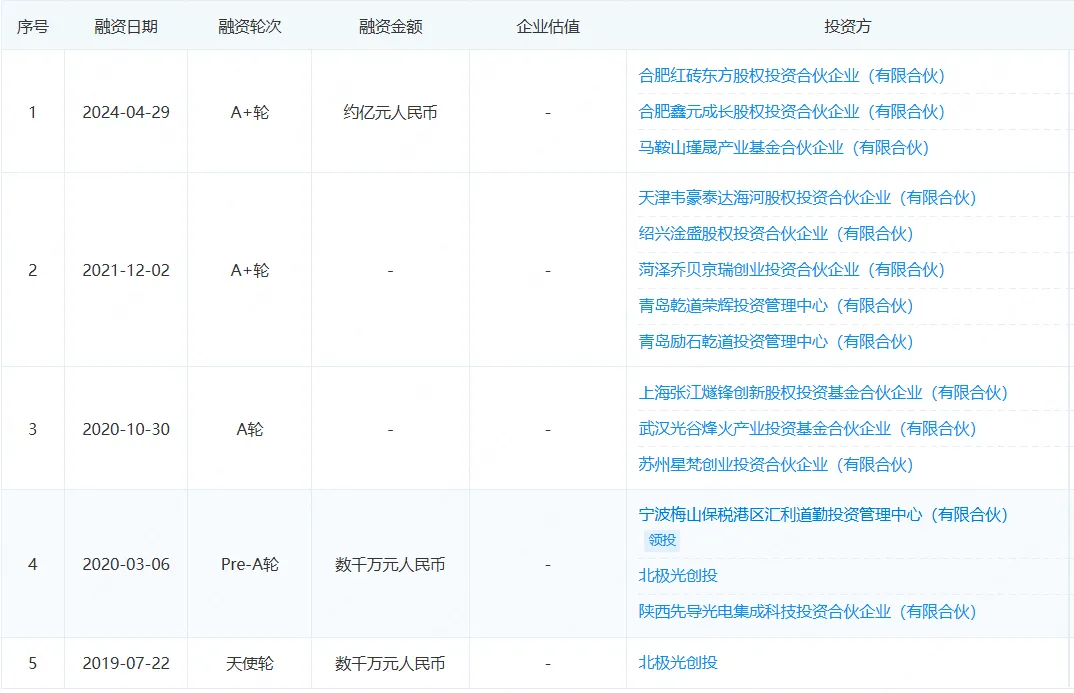Open investor 宁波梅山保税港区汇利道勤投资管理中心 link
The height and width of the screenshot is (693, 1074).
[823, 514]
